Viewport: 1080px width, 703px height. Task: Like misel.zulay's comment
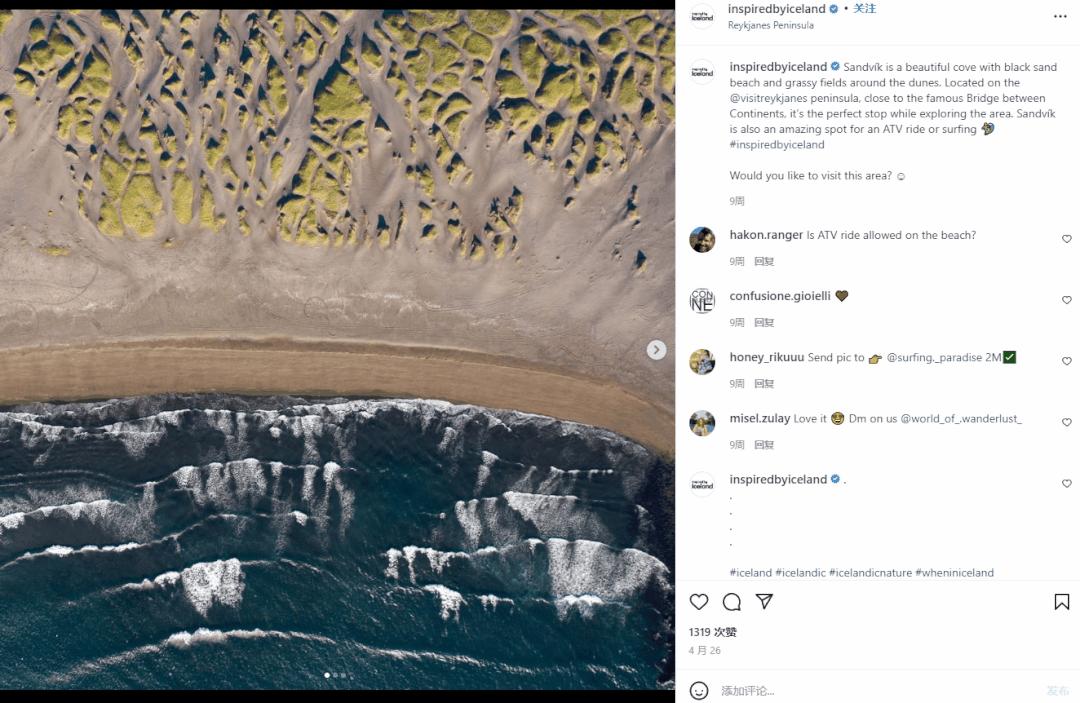click(1066, 422)
